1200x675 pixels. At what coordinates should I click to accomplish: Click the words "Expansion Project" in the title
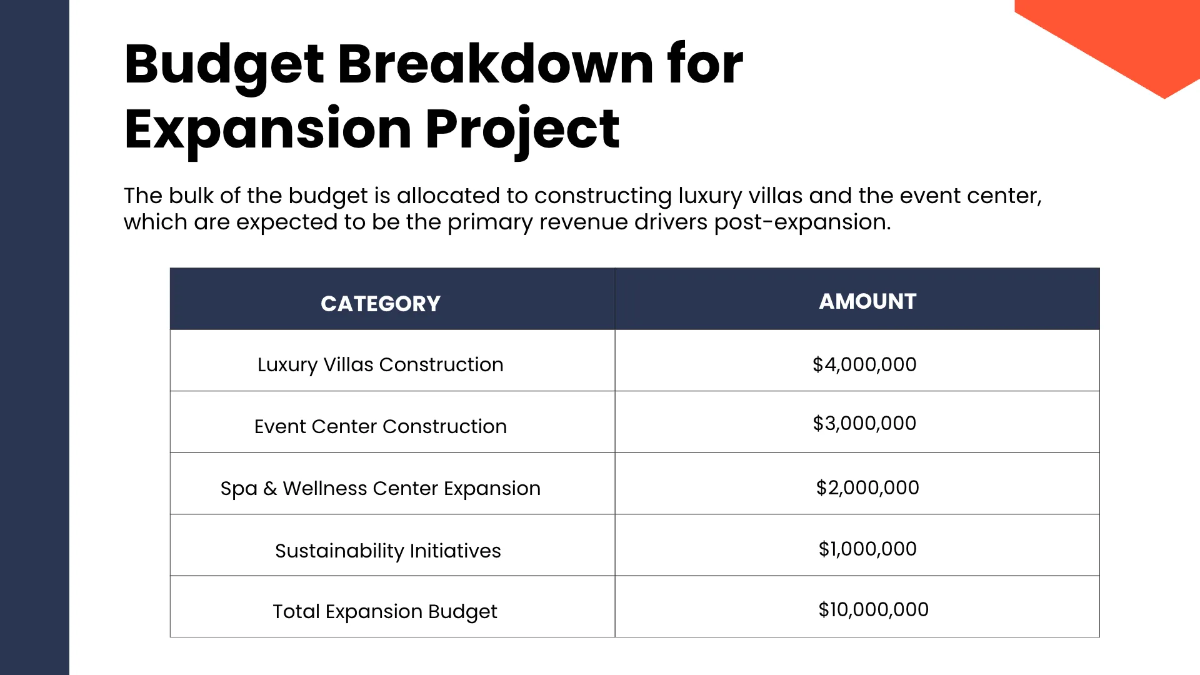click(x=372, y=129)
